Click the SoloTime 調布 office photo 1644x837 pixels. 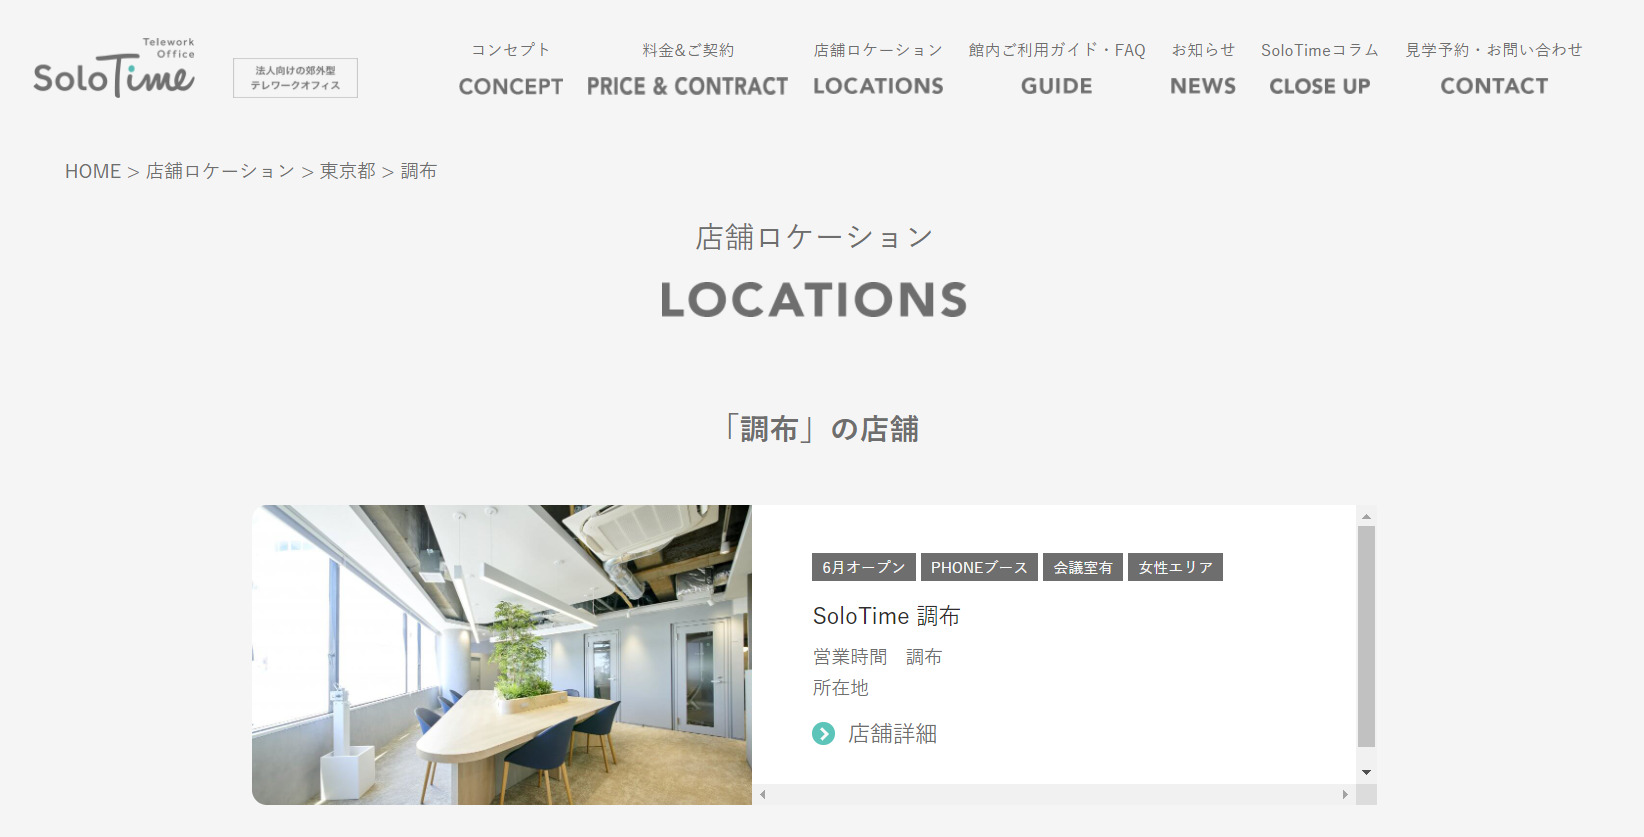(502, 655)
